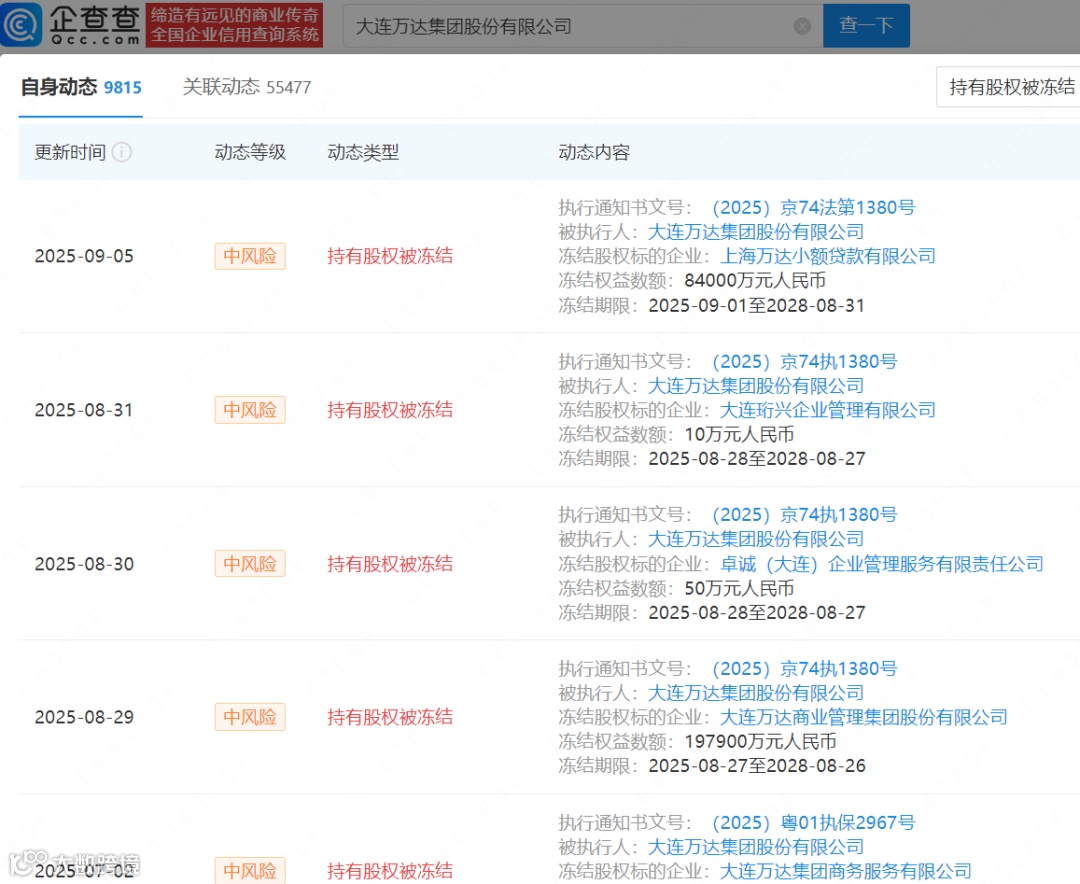Viewport: 1080px width, 884px height.
Task: Click 持有股权被冻结 type in 2025-08-29 row
Action: (390, 717)
